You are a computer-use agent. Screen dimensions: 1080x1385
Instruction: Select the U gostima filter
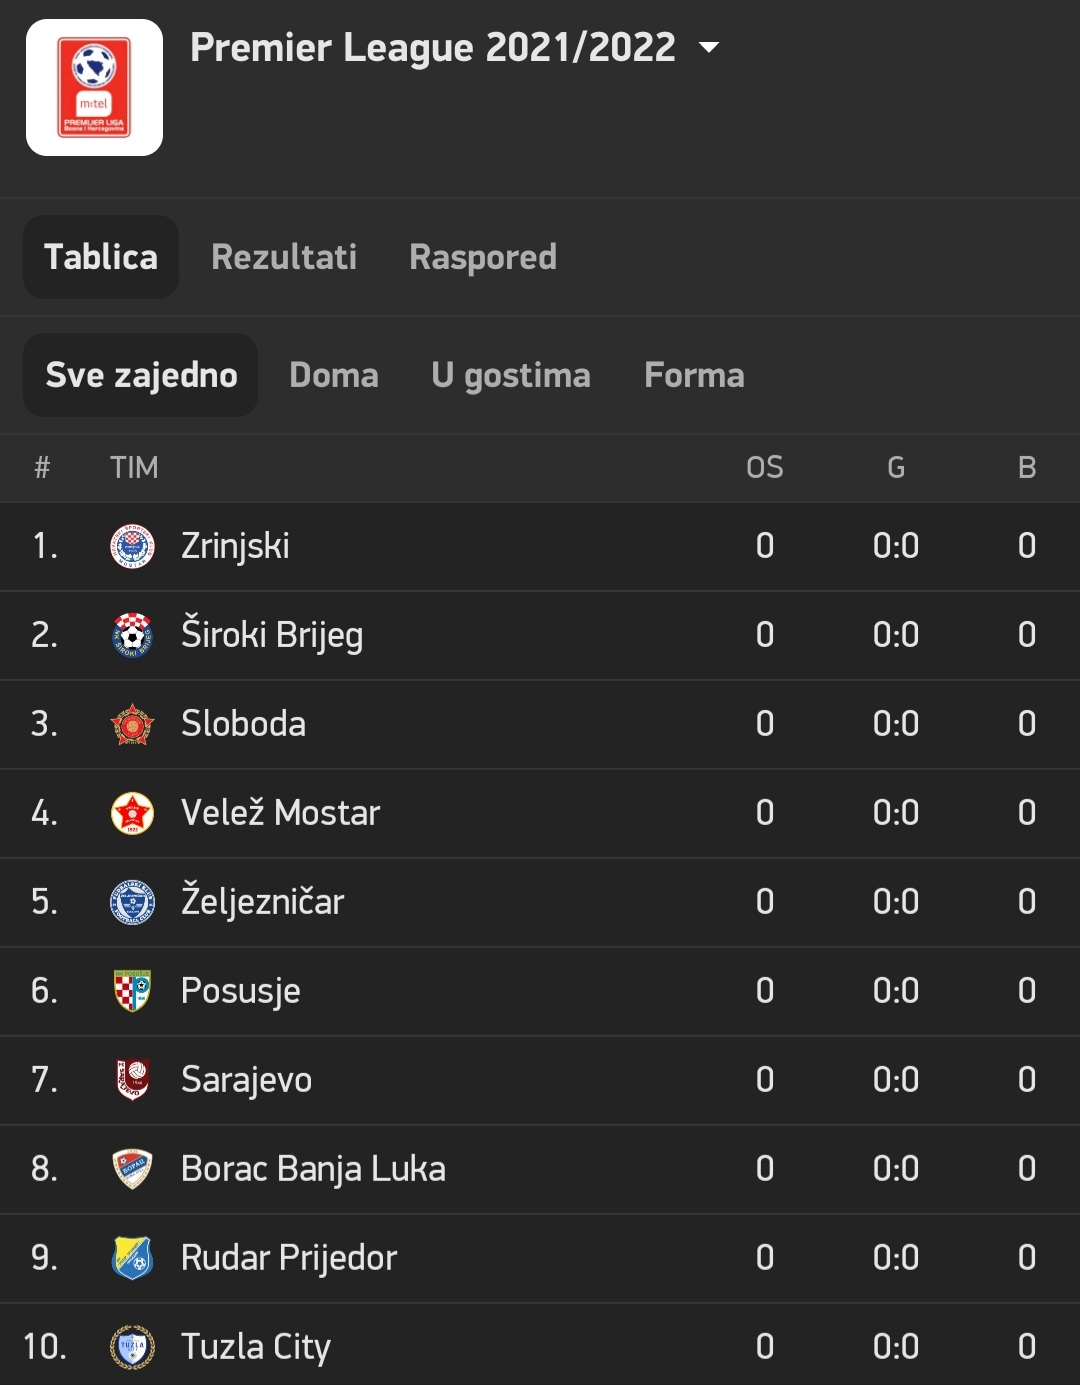[x=511, y=375]
